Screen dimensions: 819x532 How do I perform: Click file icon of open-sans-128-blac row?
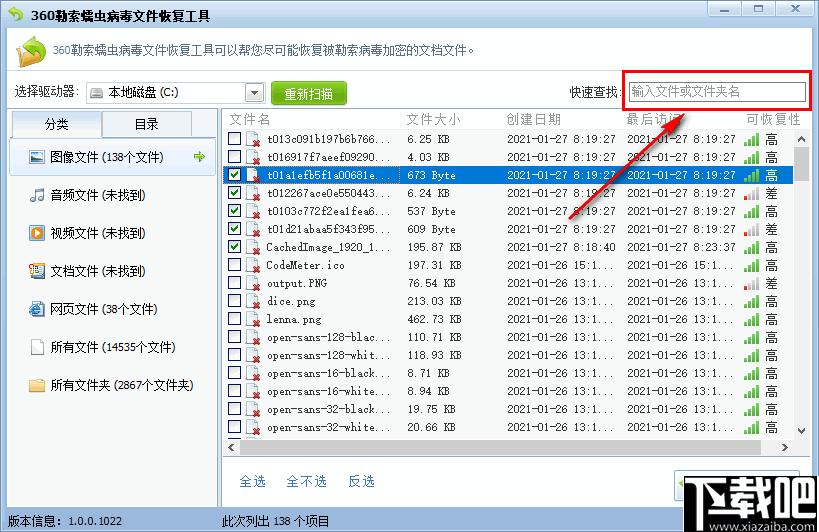pyautogui.click(x=253, y=337)
